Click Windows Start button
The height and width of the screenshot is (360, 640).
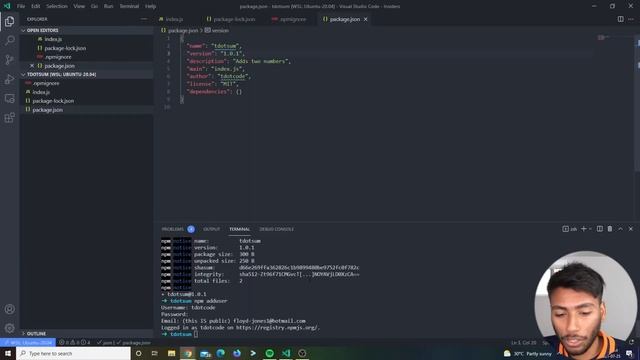7,353
